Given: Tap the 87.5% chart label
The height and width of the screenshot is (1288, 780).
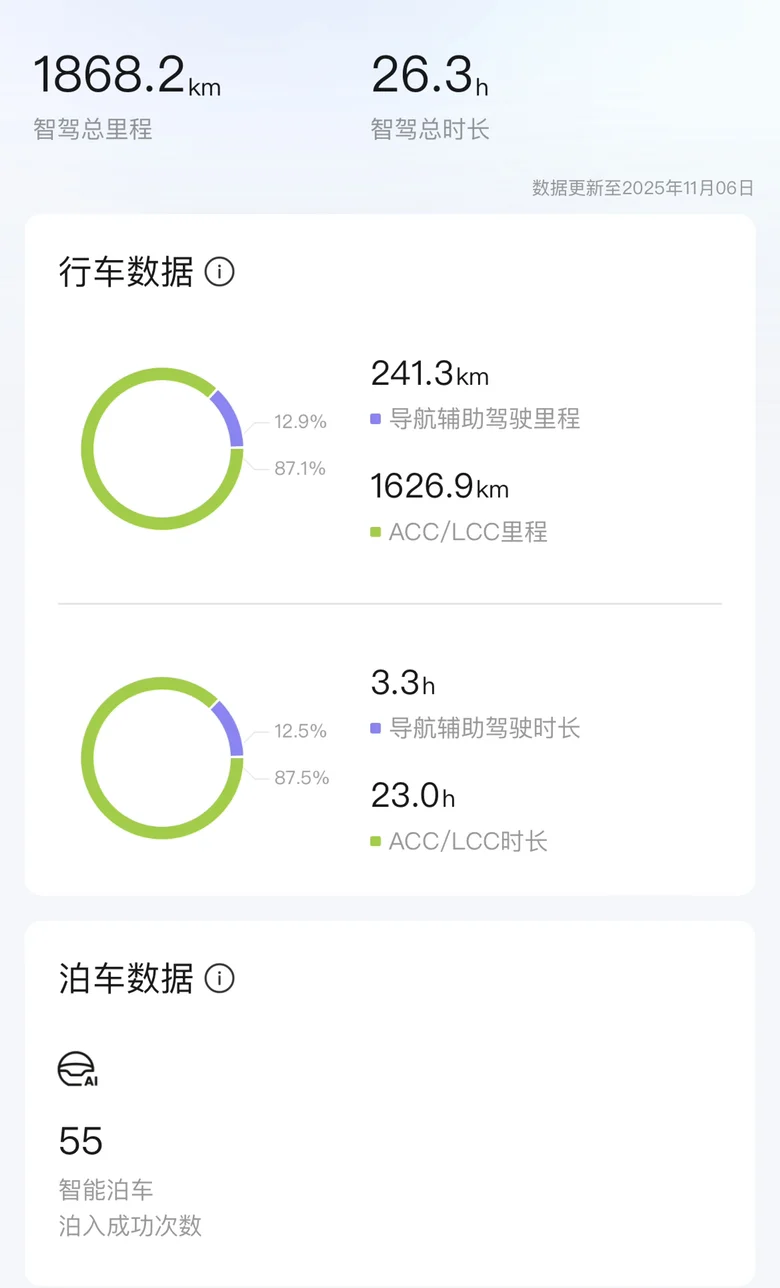Looking at the screenshot, I should (x=301, y=778).
